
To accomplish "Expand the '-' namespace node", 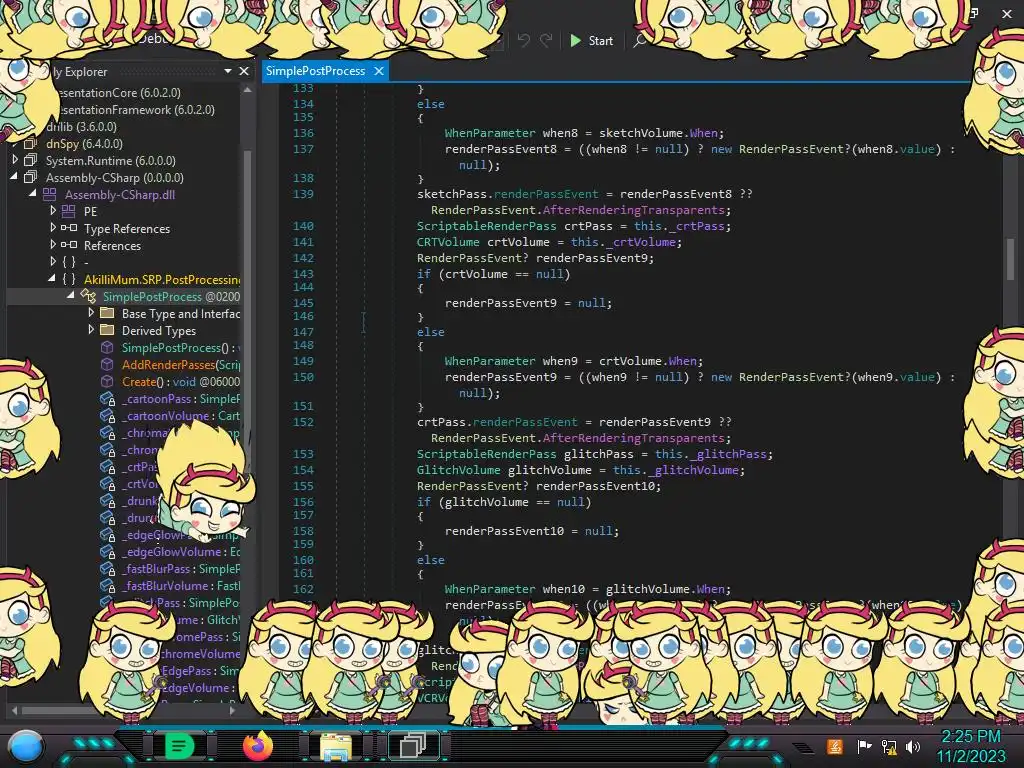I will point(53,262).
